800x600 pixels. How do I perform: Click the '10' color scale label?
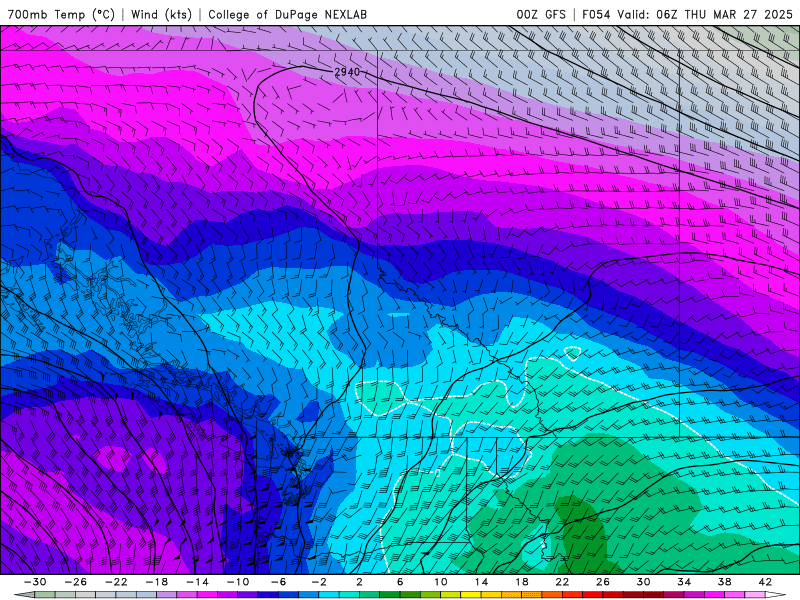click(440, 582)
